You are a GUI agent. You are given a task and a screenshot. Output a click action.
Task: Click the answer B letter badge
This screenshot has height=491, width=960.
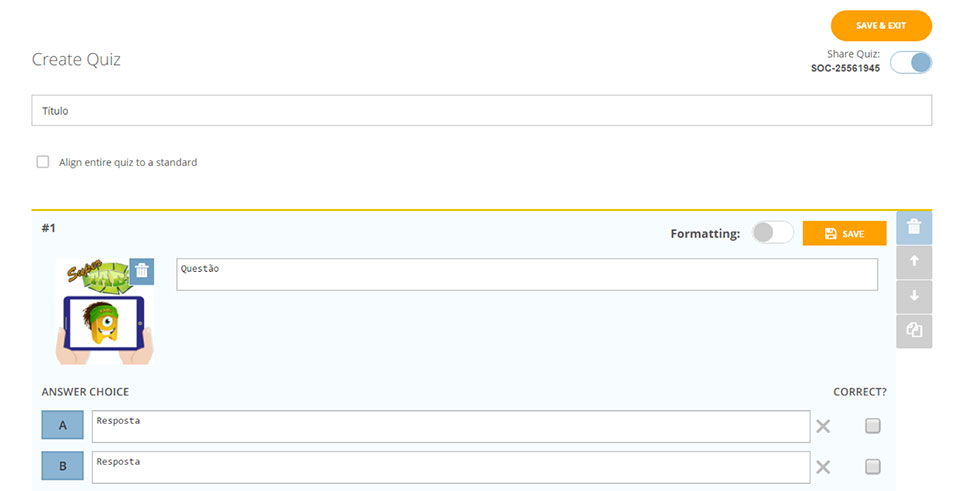point(63,466)
